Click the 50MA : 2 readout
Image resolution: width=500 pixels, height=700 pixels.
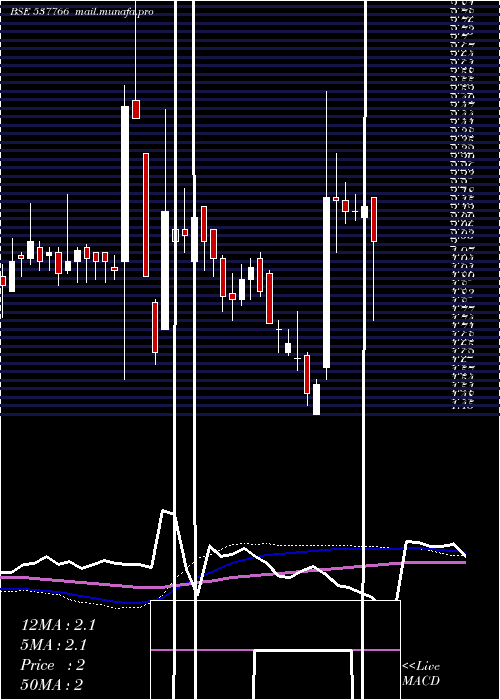click(x=52, y=685)
